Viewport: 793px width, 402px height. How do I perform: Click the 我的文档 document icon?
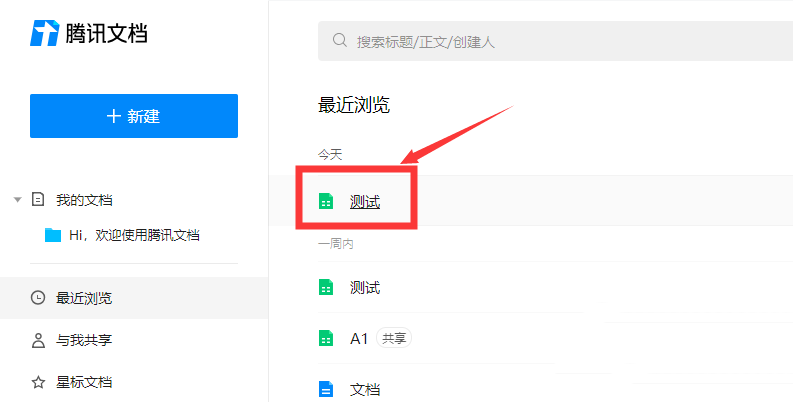point(38,200)
